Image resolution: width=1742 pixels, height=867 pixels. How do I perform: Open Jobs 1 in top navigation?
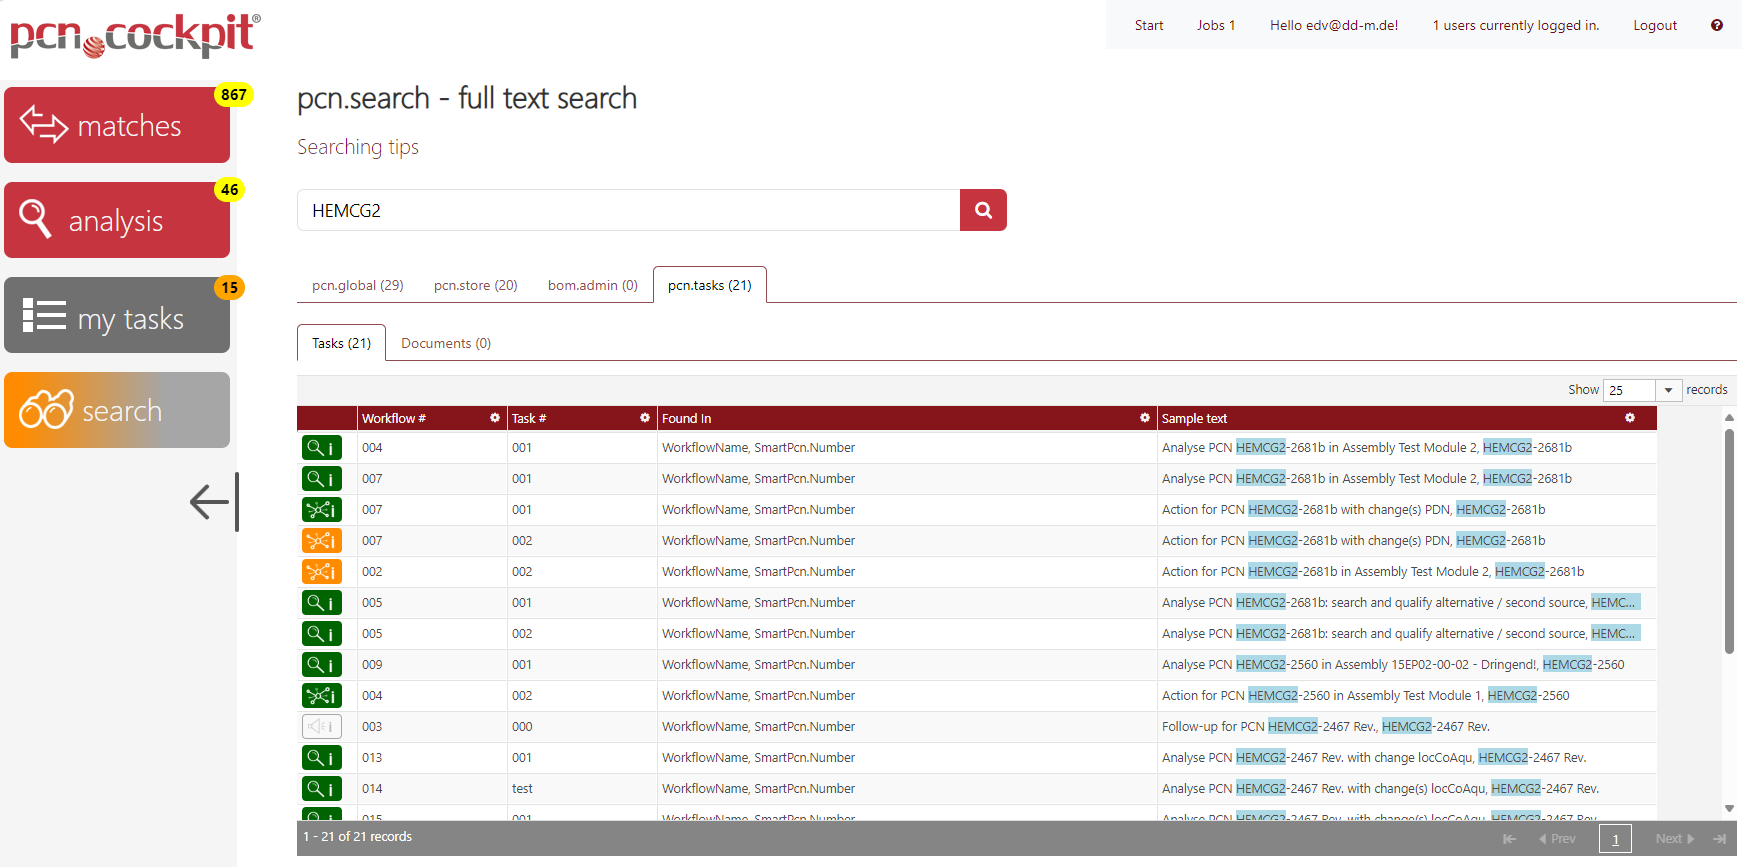pos(1216,25)
